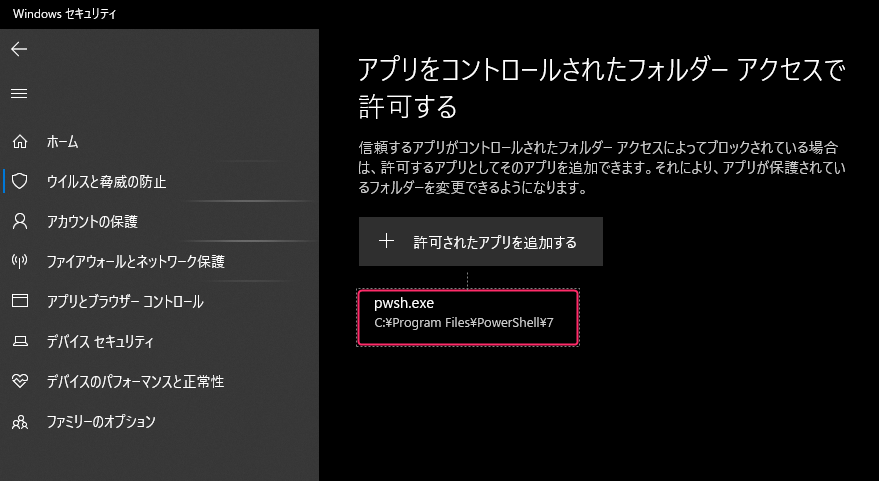Click the ホーム house icon
This screenshot has width=879, height=481.
coord(20,142)
